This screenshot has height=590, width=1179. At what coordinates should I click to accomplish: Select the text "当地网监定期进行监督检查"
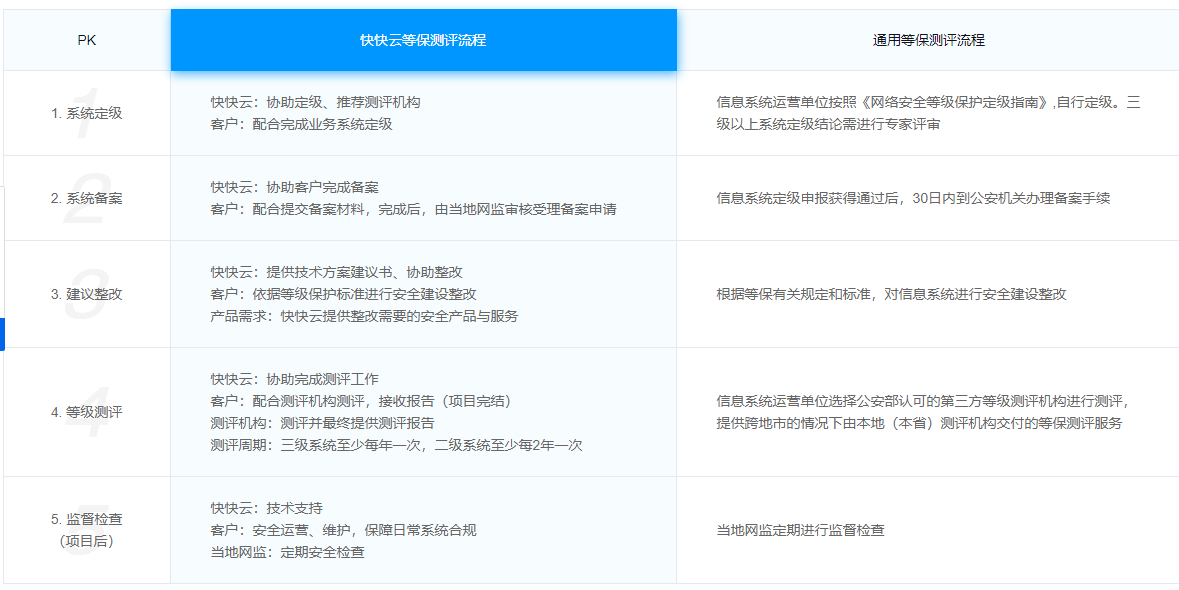tap(800, 530)
